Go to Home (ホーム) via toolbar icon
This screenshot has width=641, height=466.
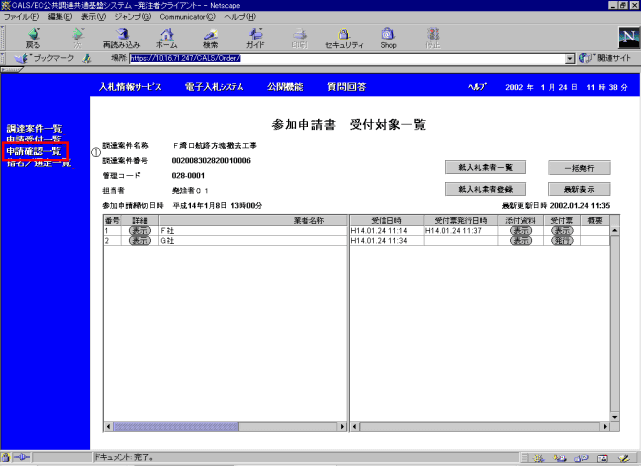click(166, 37)
